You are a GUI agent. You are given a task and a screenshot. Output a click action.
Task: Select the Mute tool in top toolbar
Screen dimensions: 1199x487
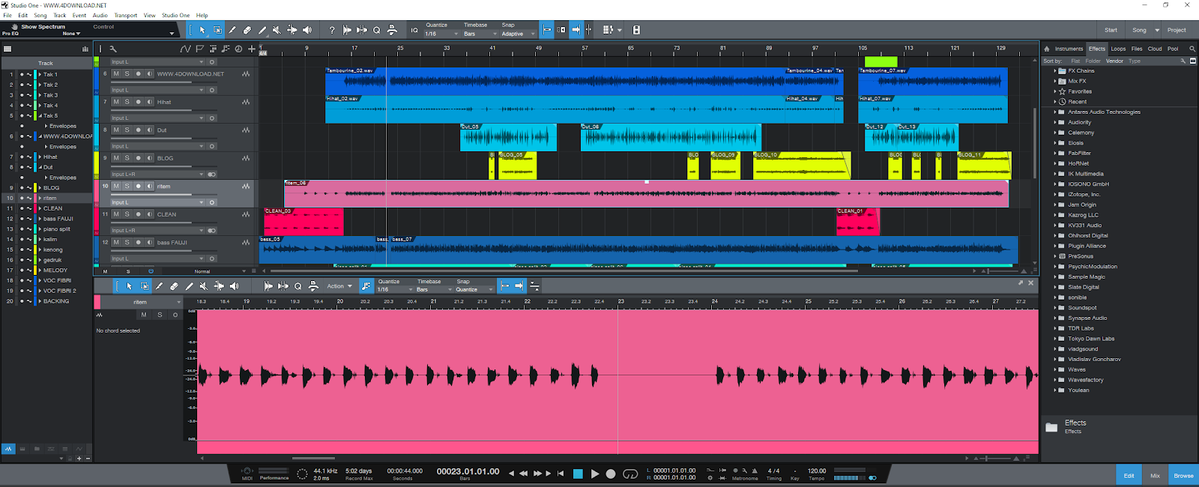tap(277, 30)
